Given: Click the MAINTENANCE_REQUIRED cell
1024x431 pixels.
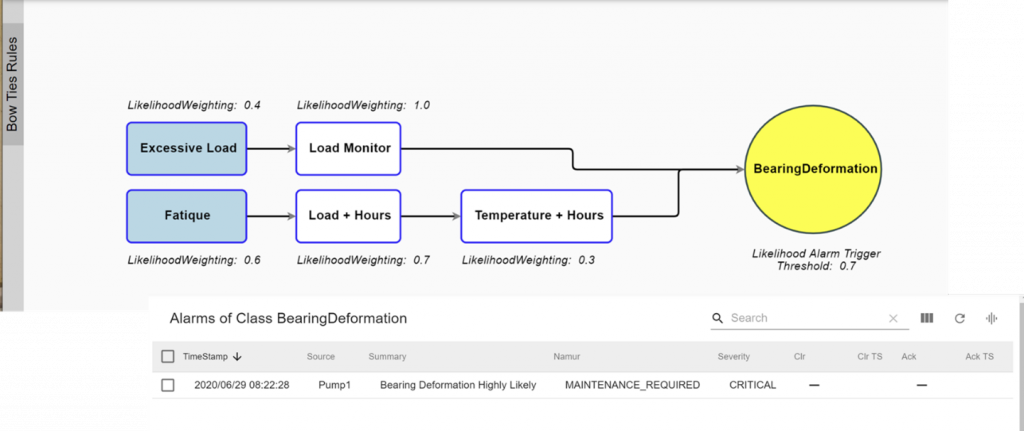Looking at the screenshot, I should [632, 385].
